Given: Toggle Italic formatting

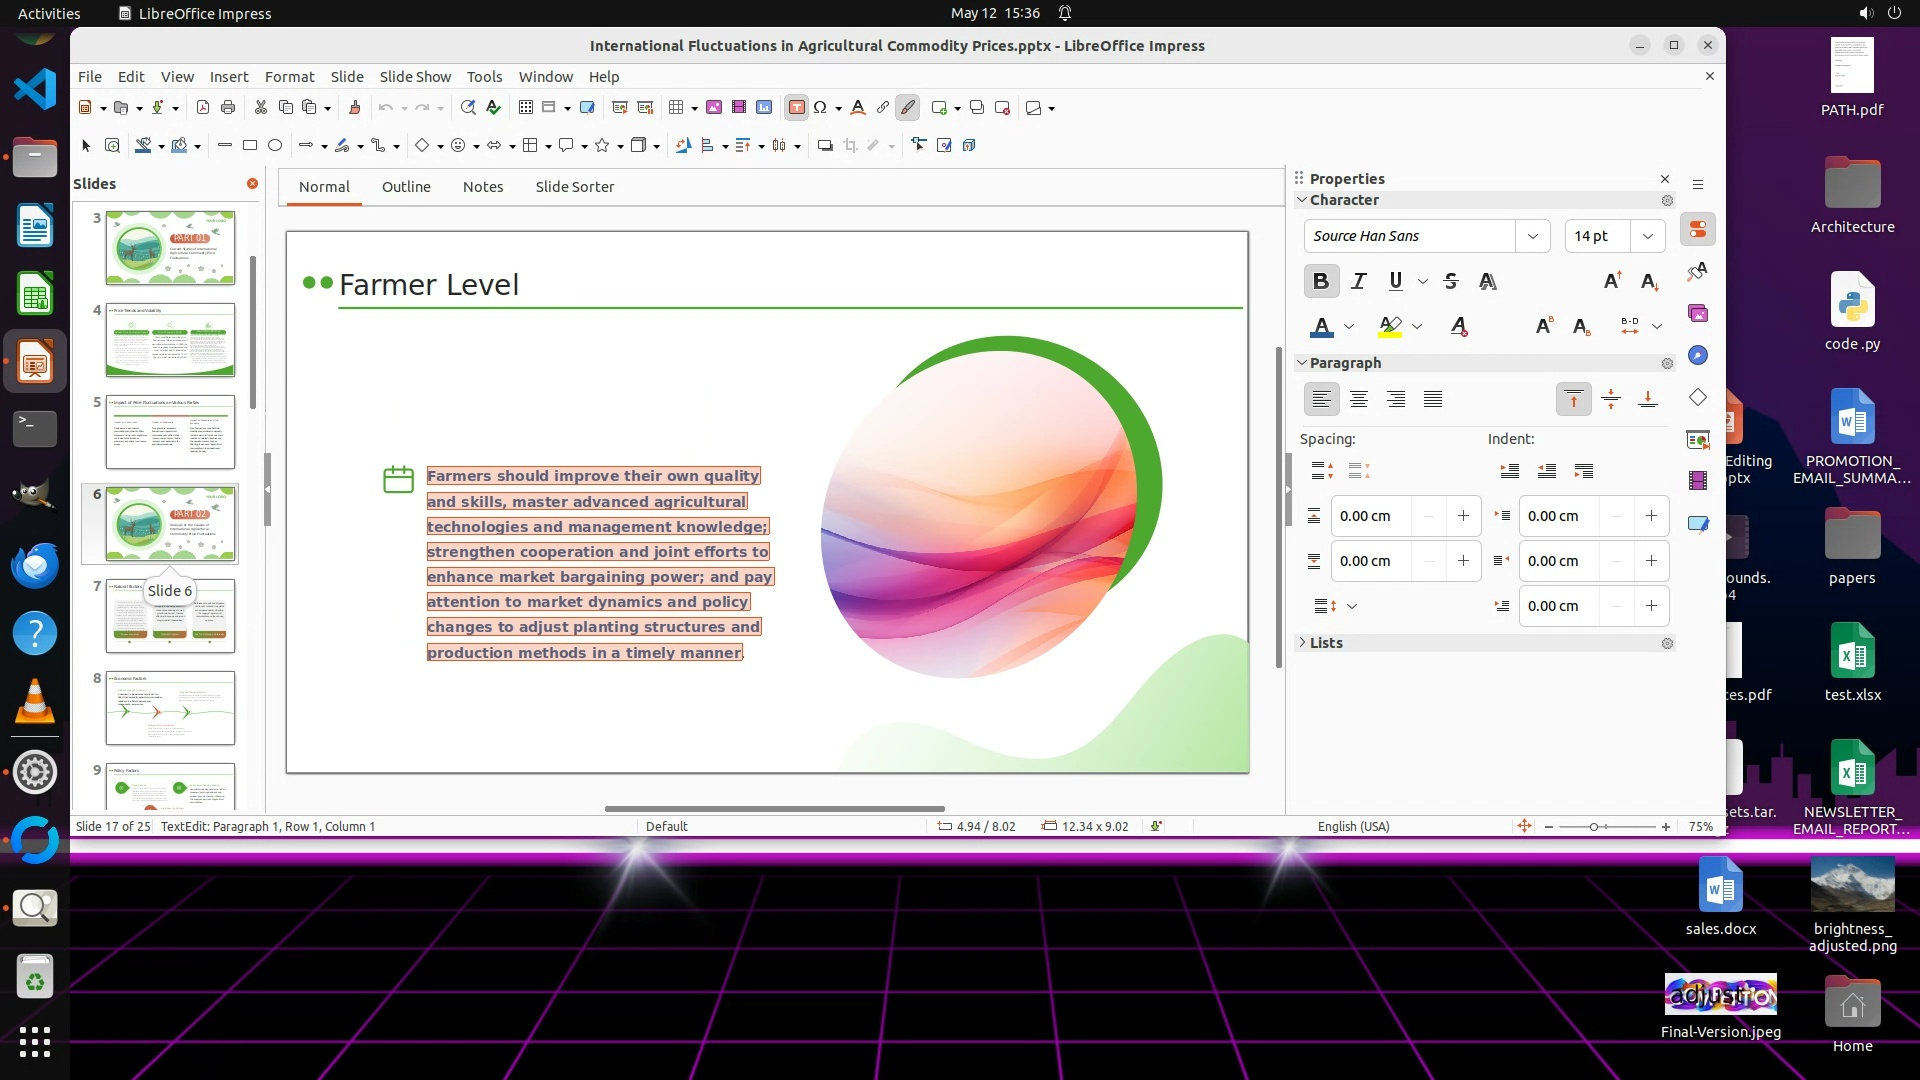Looking at the screenshot, I should tap(1358, 281).
